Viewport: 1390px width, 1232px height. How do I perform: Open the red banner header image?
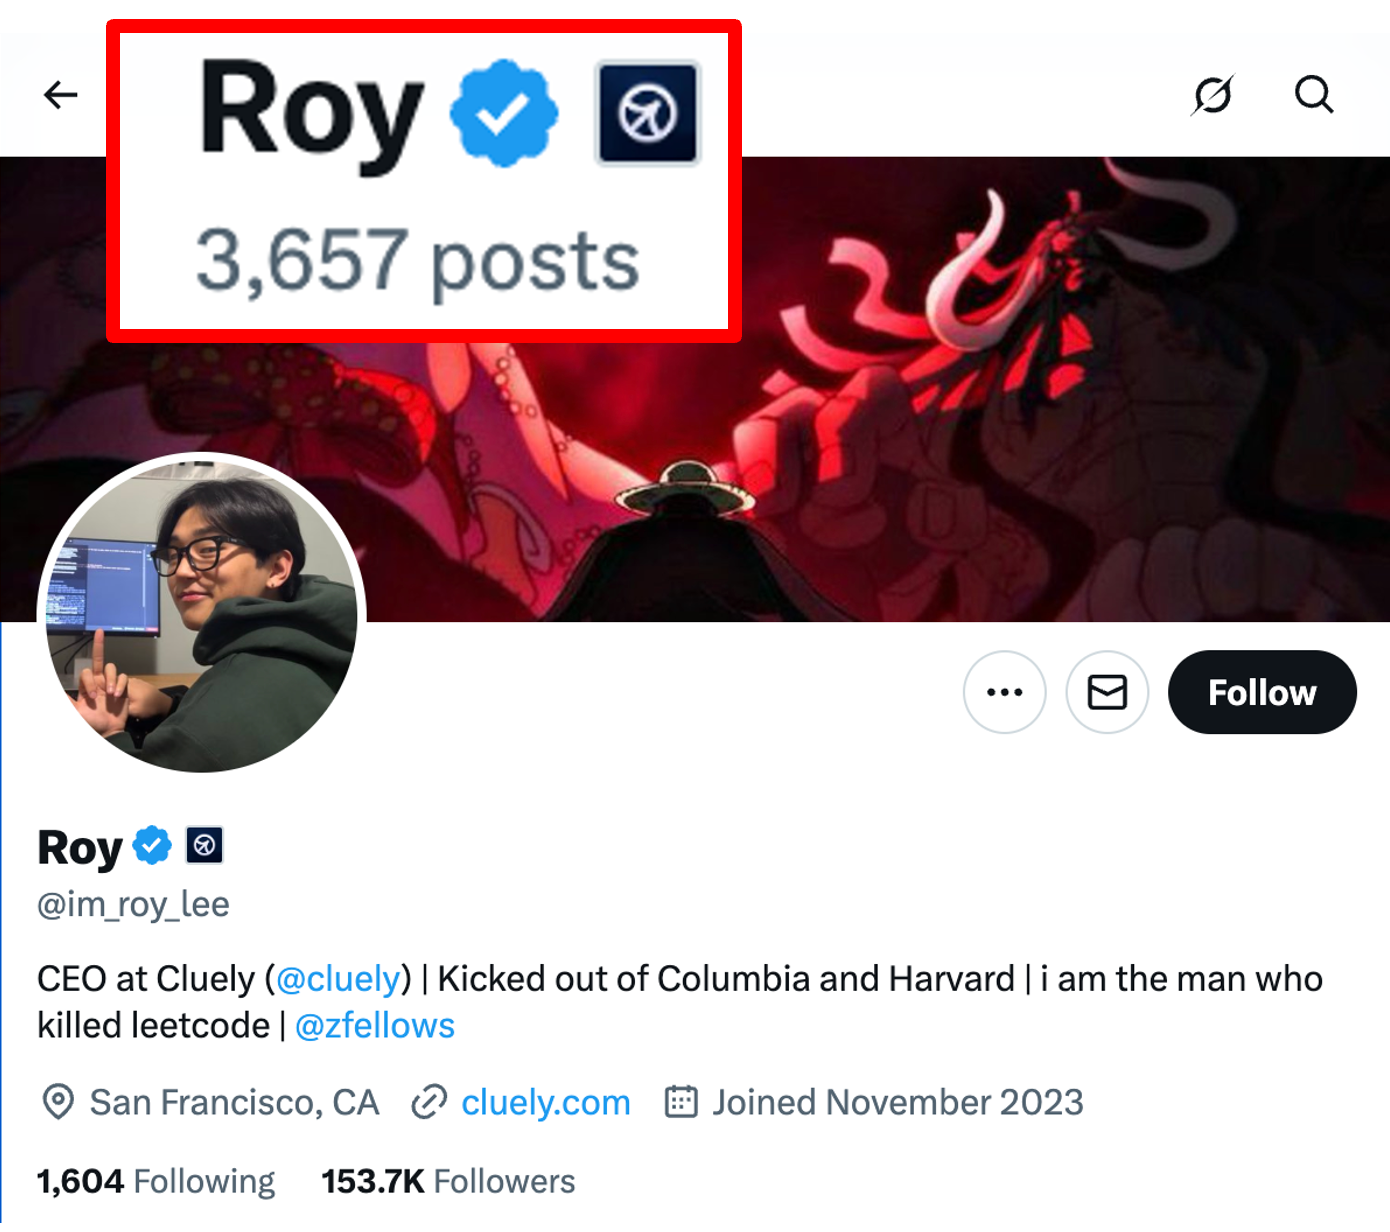coord(800,400)
